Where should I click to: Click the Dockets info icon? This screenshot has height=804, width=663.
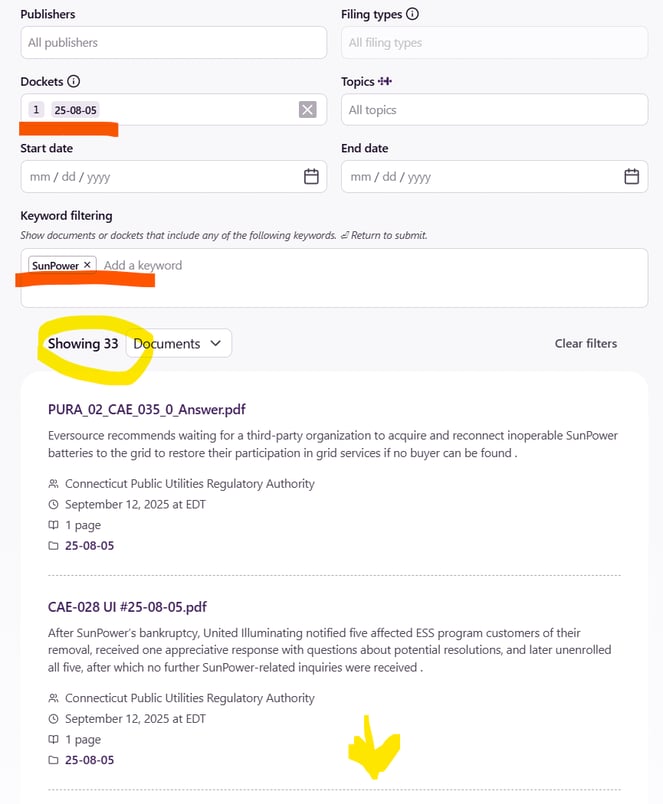tap(74, 81)
